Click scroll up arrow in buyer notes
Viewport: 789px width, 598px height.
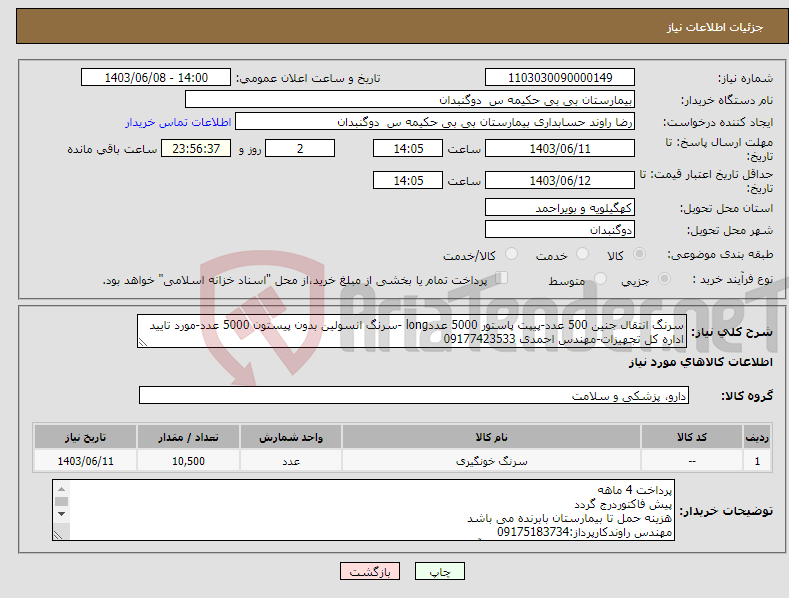point(61,489)
